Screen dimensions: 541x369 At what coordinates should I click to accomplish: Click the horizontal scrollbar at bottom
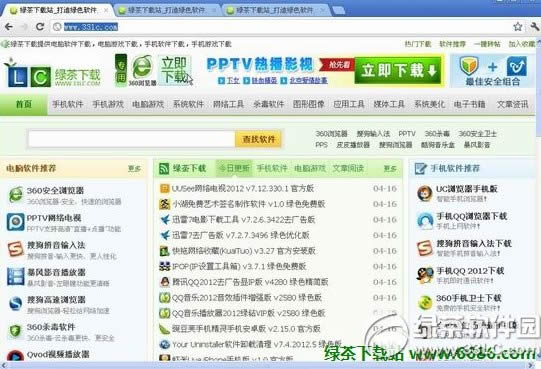(x=266, y=365)
